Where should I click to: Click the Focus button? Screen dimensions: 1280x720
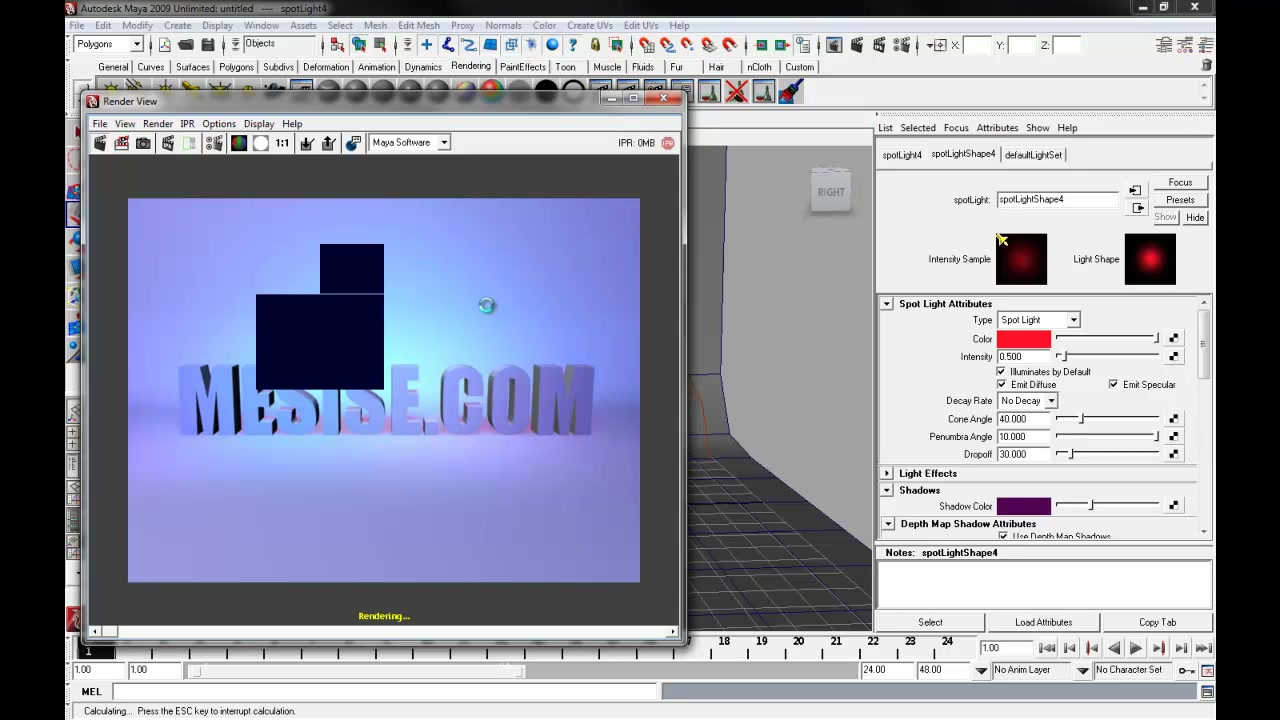(1180, 183)
